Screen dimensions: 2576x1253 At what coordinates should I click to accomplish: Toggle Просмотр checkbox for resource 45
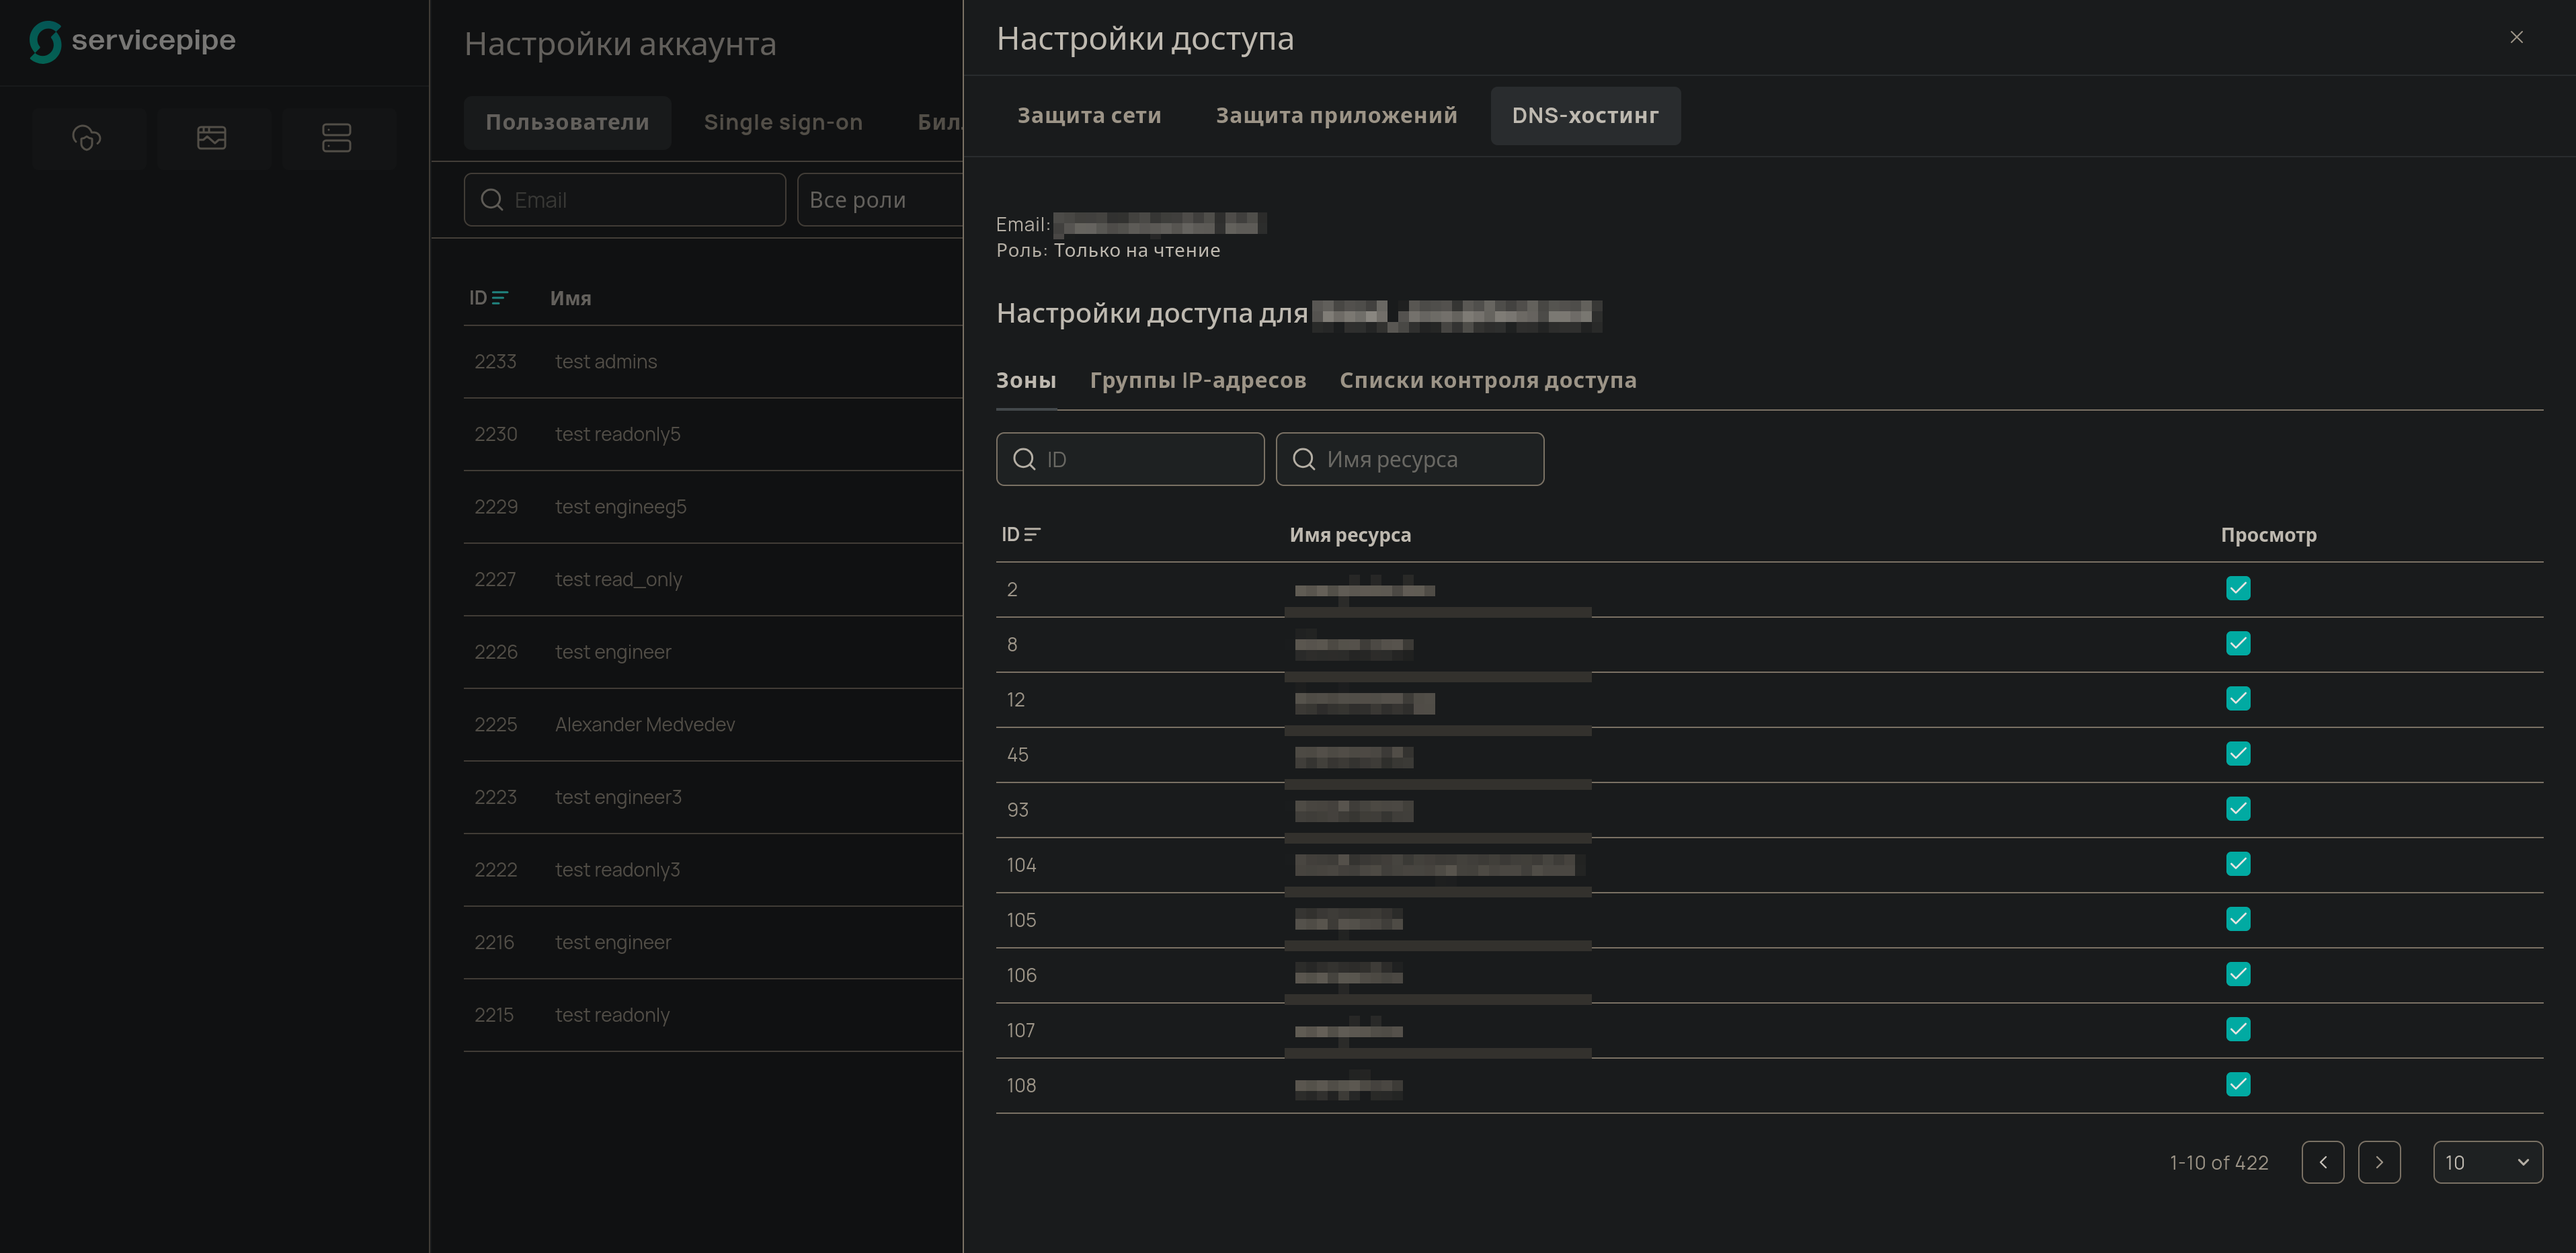tap(2239, 754)
